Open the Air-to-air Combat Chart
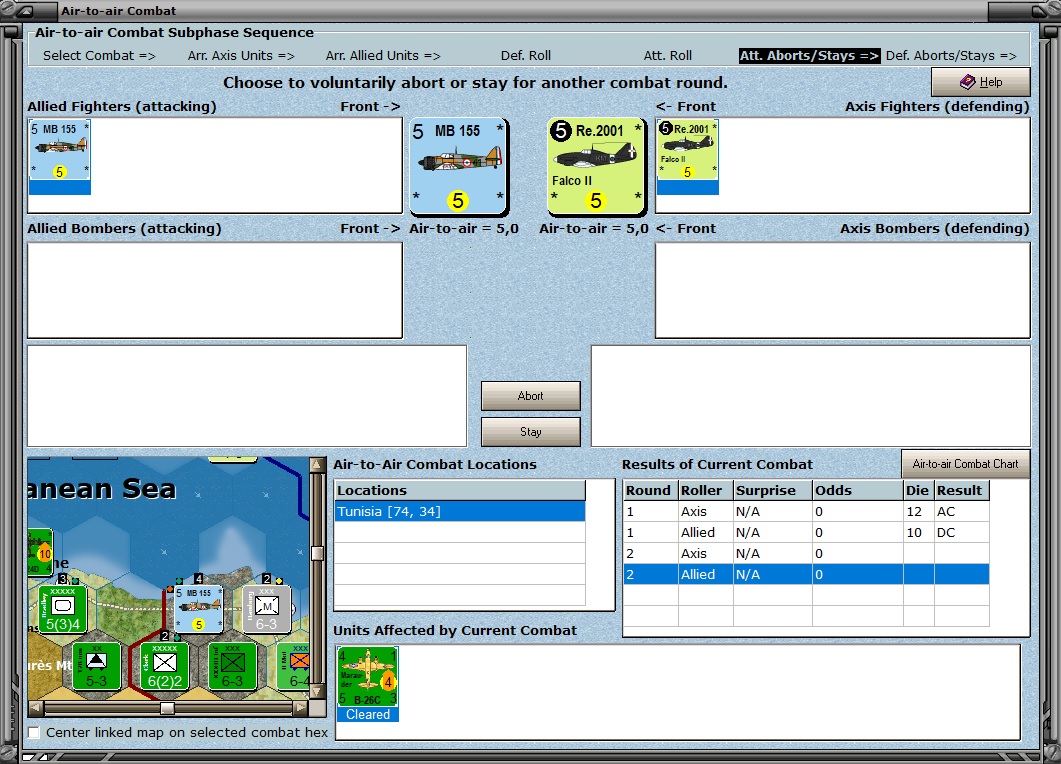Image resolution: width=1061 pixels, height=764 pixels. pos(965,464)
